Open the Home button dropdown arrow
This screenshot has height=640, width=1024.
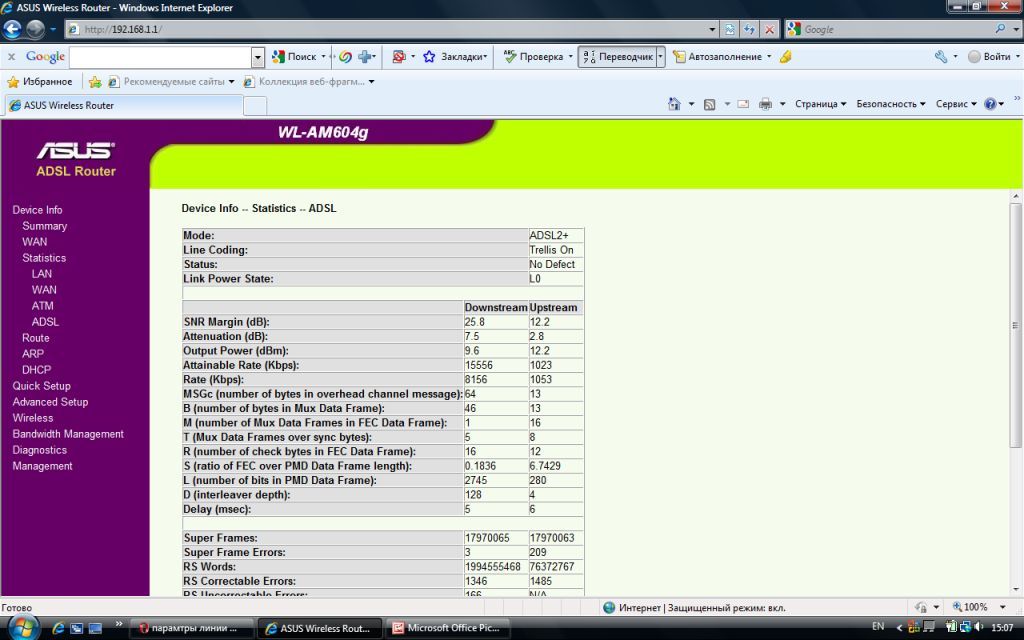click(691, 104)
